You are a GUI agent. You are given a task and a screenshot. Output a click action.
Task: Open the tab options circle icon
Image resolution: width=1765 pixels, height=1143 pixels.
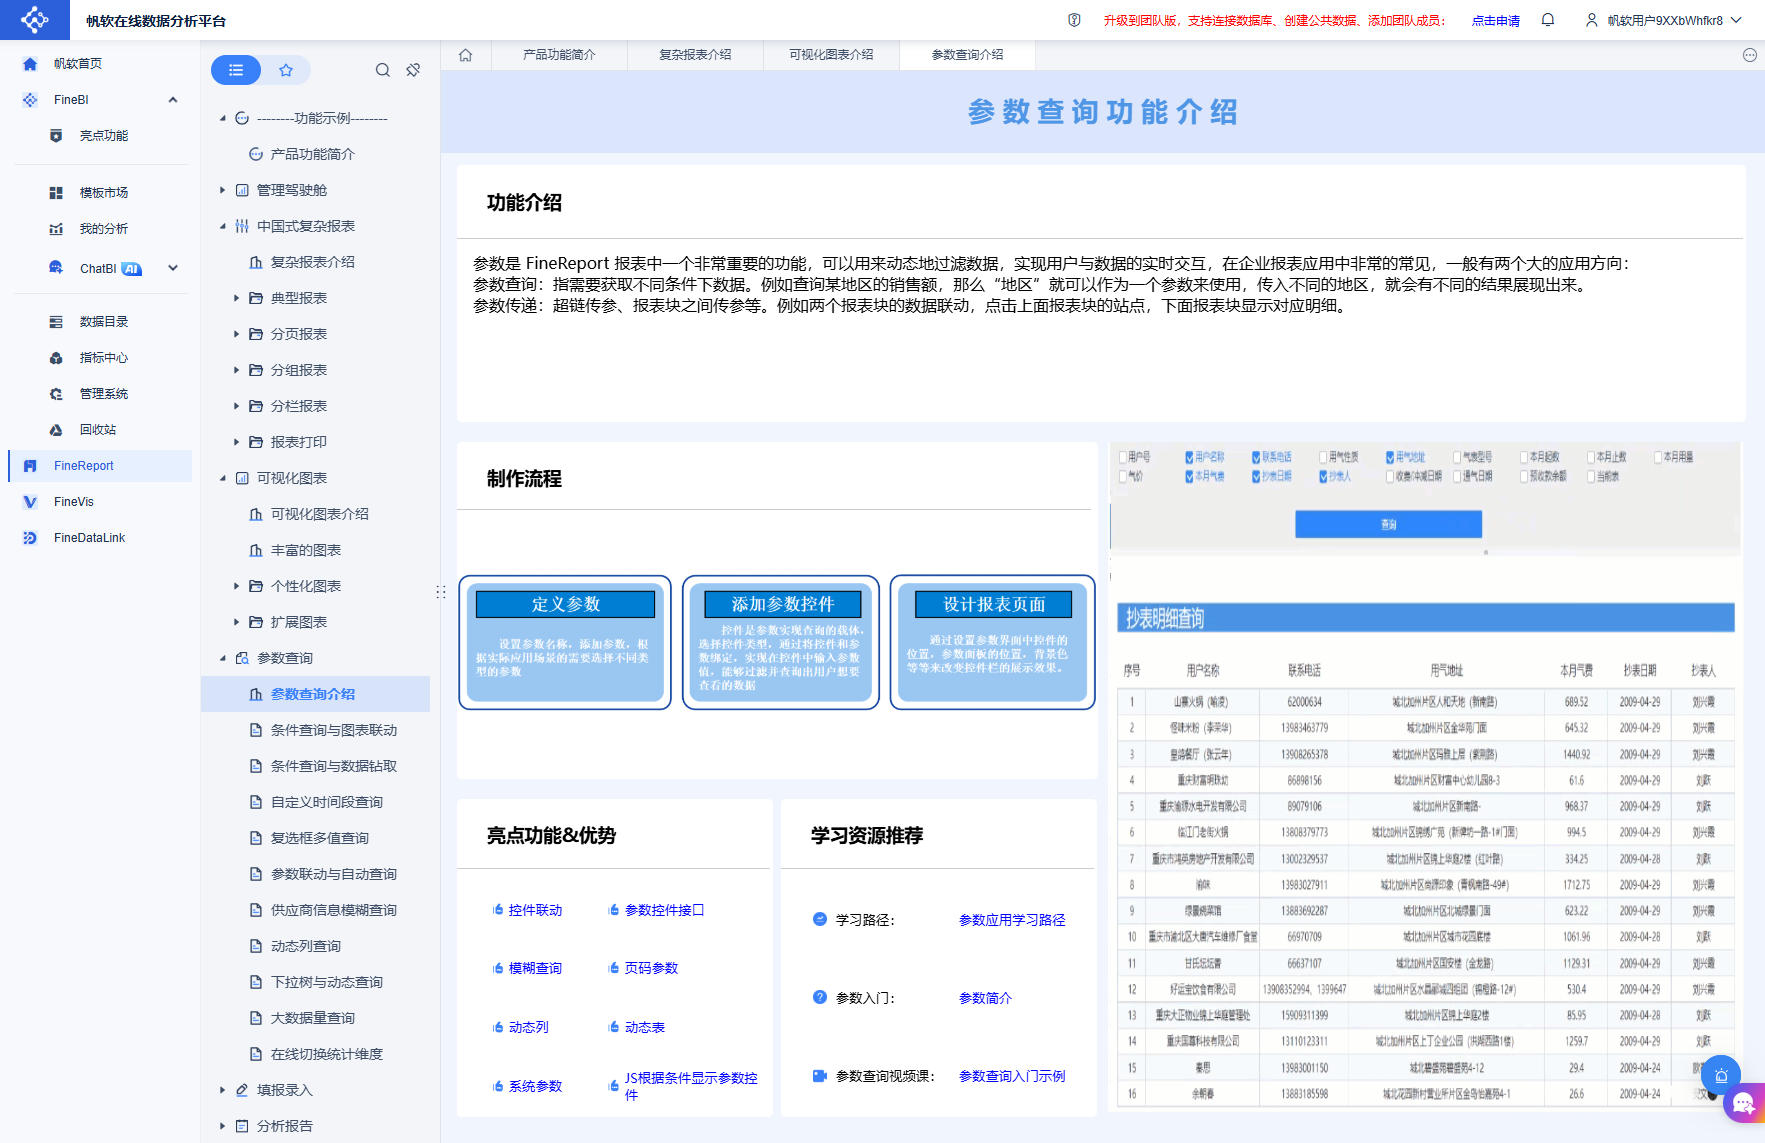pyautogui.click(x=1749, y=55)
